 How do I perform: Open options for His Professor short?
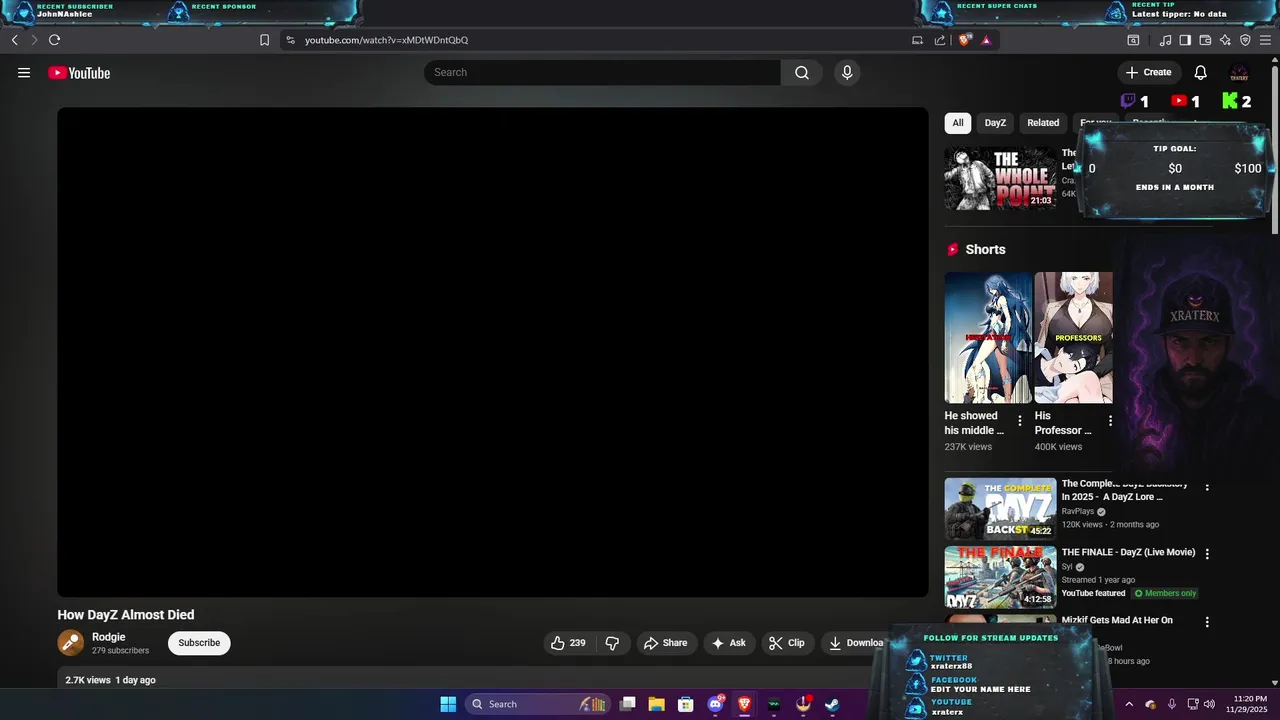[x=1110, y=421]
